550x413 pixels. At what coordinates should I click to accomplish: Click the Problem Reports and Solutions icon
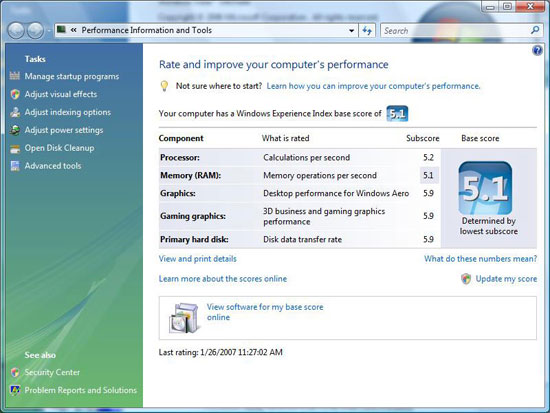pyautogui.click(x=15, y=390)
